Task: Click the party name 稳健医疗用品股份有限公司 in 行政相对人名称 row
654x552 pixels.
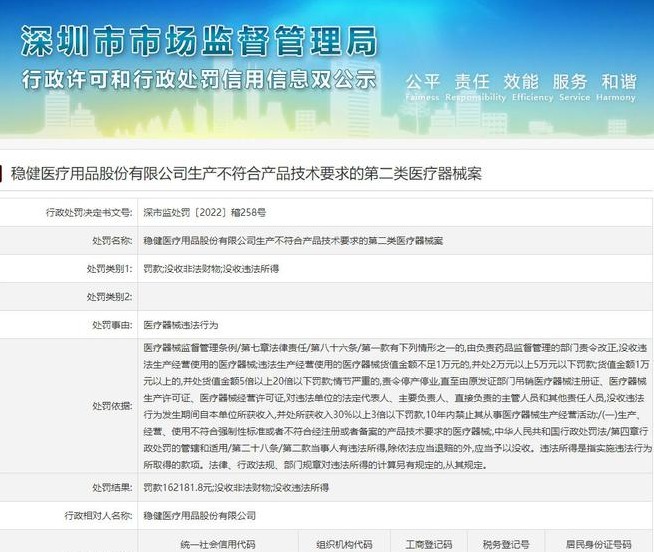Action: click(199, 515)
